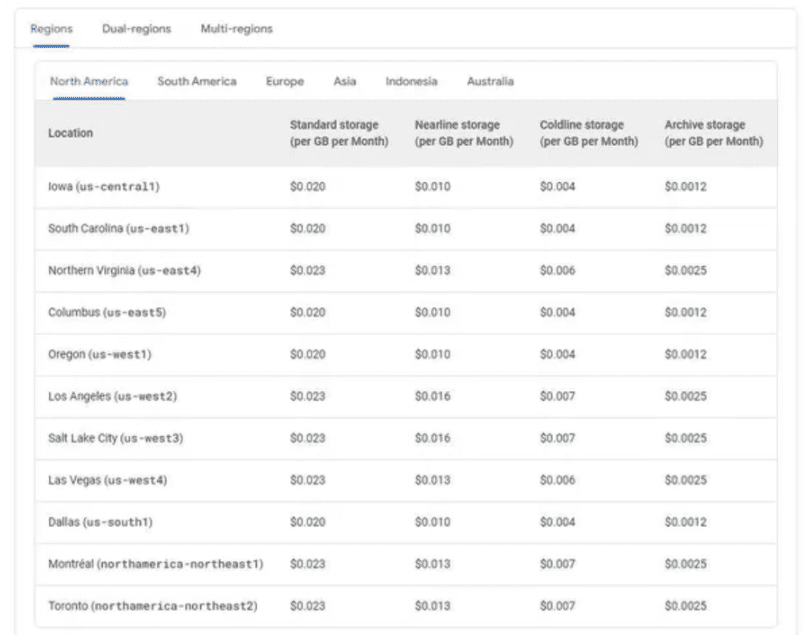The image size is (807, 637).
Task: Click Iowa nearline price $0.010
Action: click(x=433, y=187)
